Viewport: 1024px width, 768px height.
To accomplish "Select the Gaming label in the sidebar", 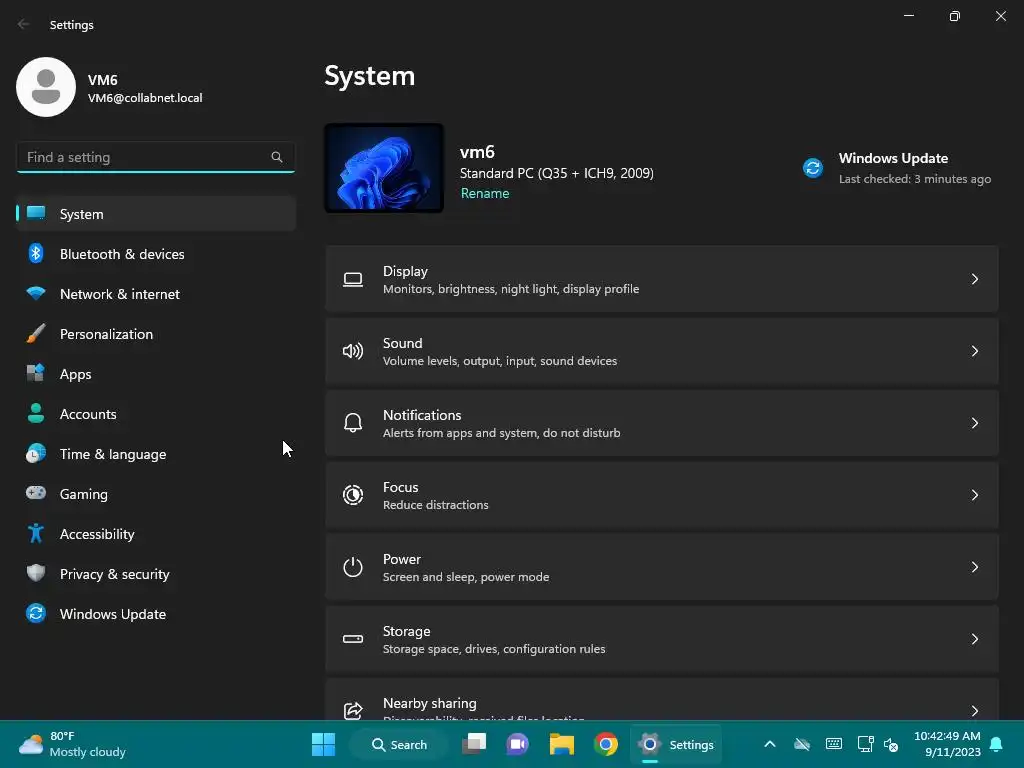I will tap(84, 494).
